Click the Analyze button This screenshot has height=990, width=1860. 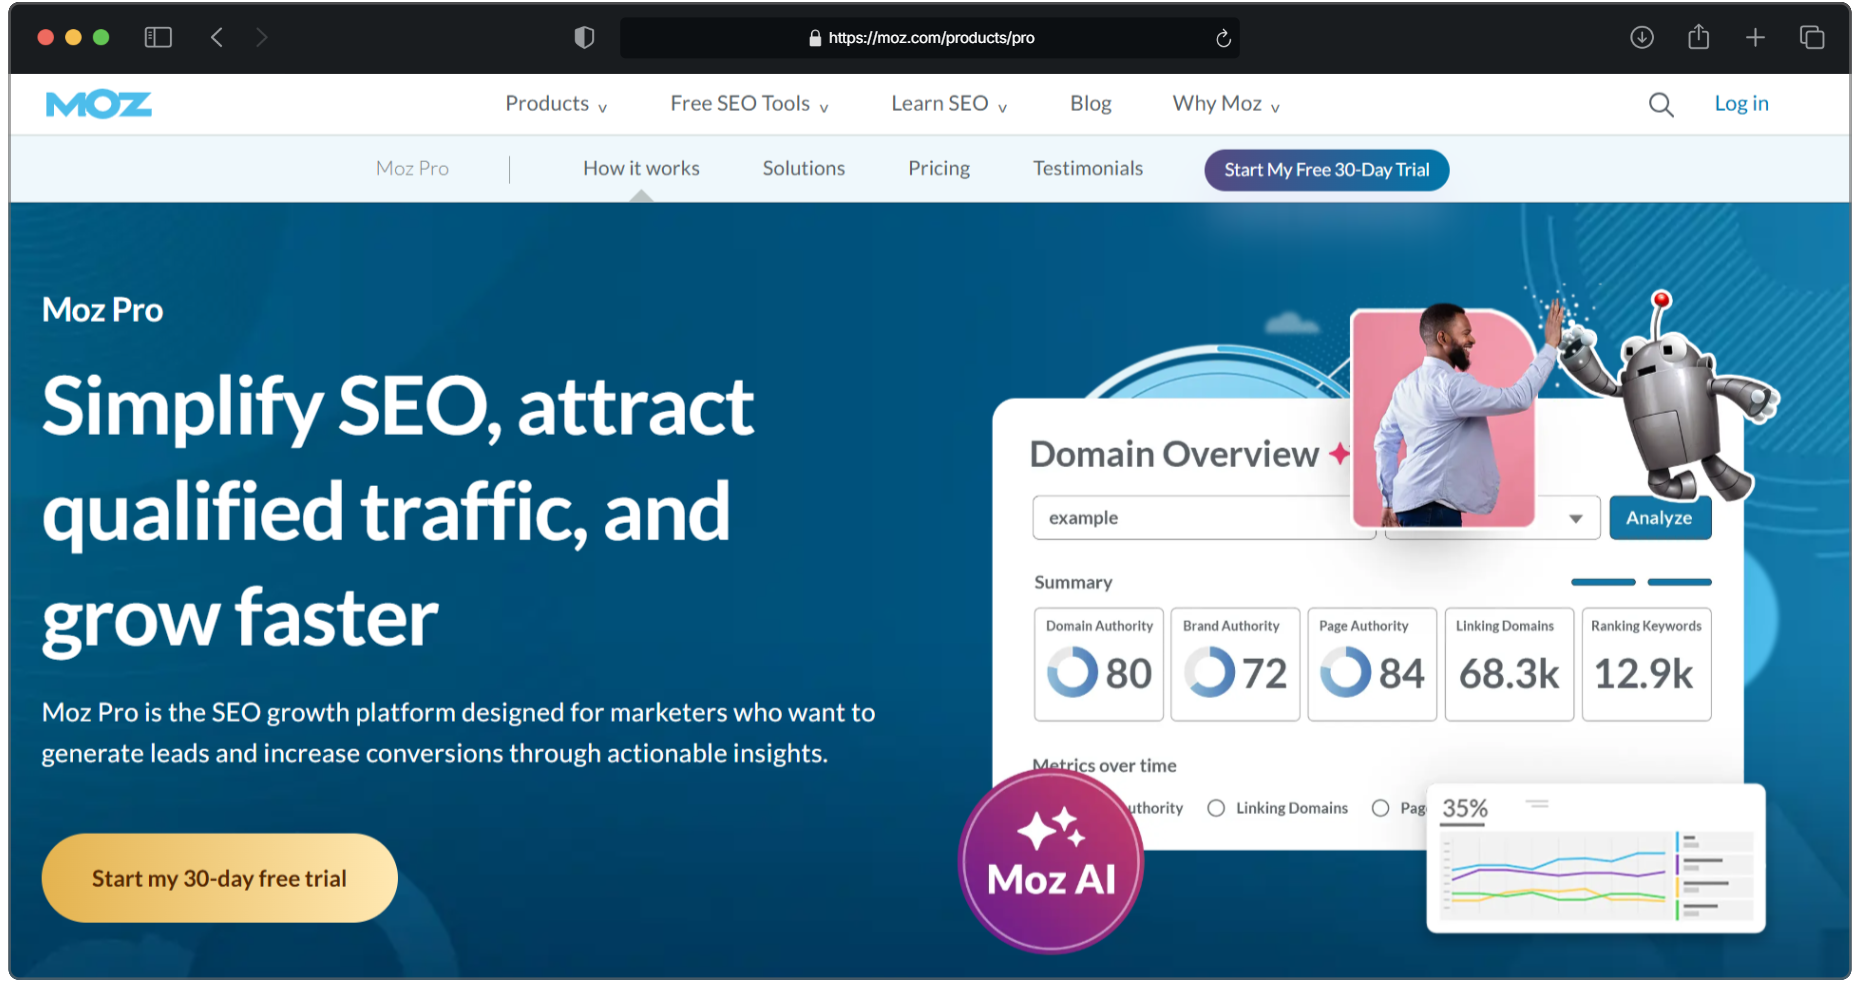(x=1660, y=518)
